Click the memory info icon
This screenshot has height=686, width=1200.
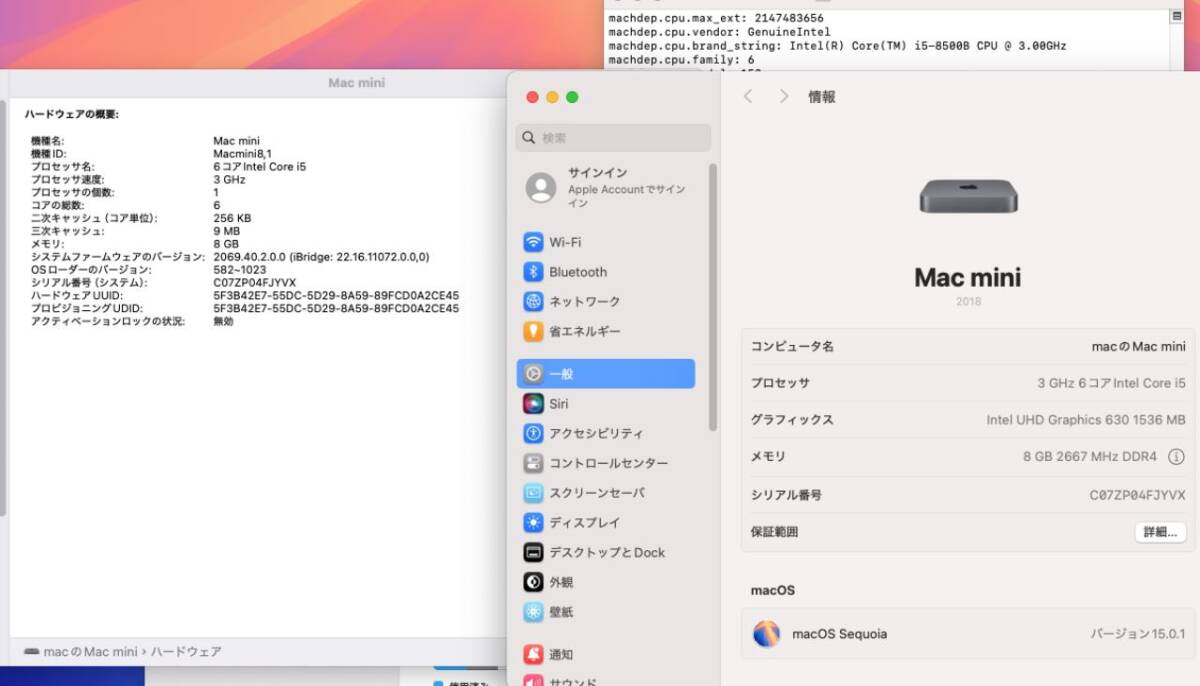click(1176, 457)
